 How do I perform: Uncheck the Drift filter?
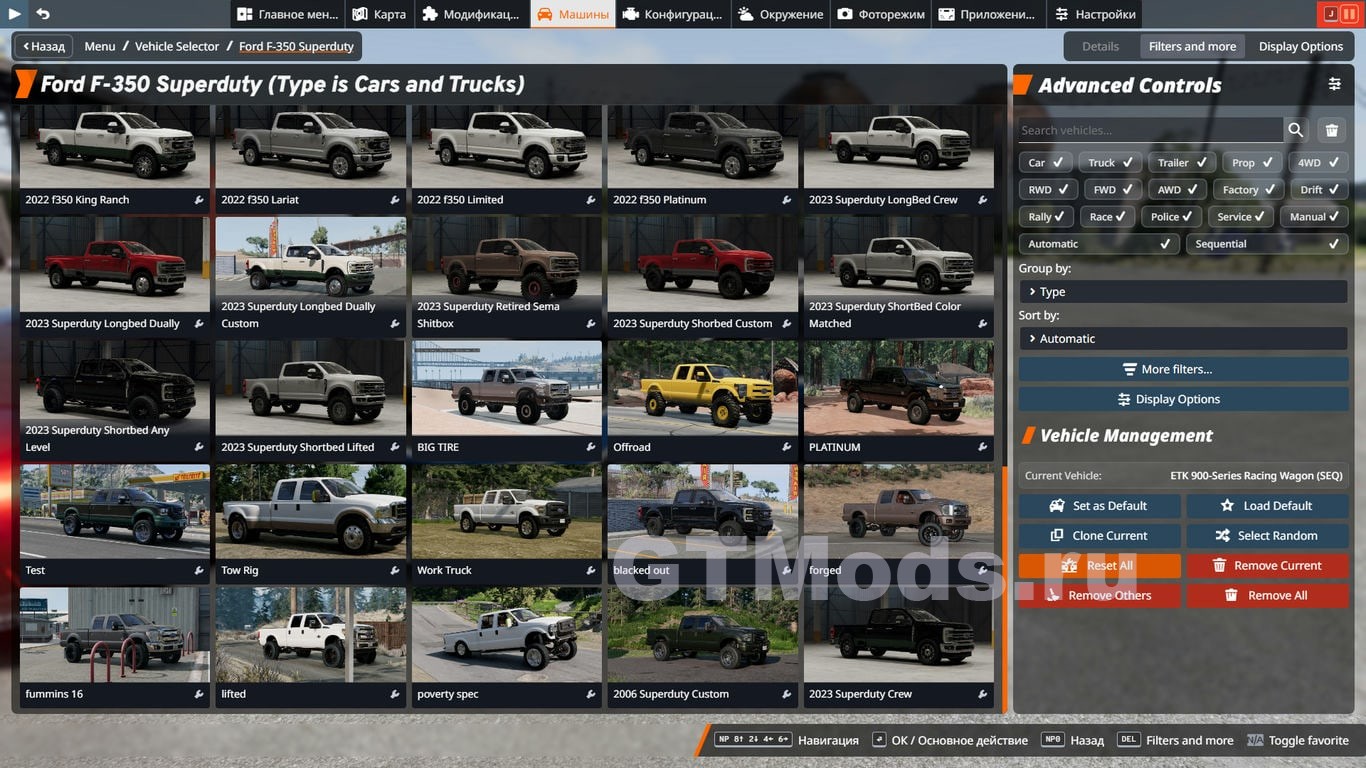tap(1319, 189)
